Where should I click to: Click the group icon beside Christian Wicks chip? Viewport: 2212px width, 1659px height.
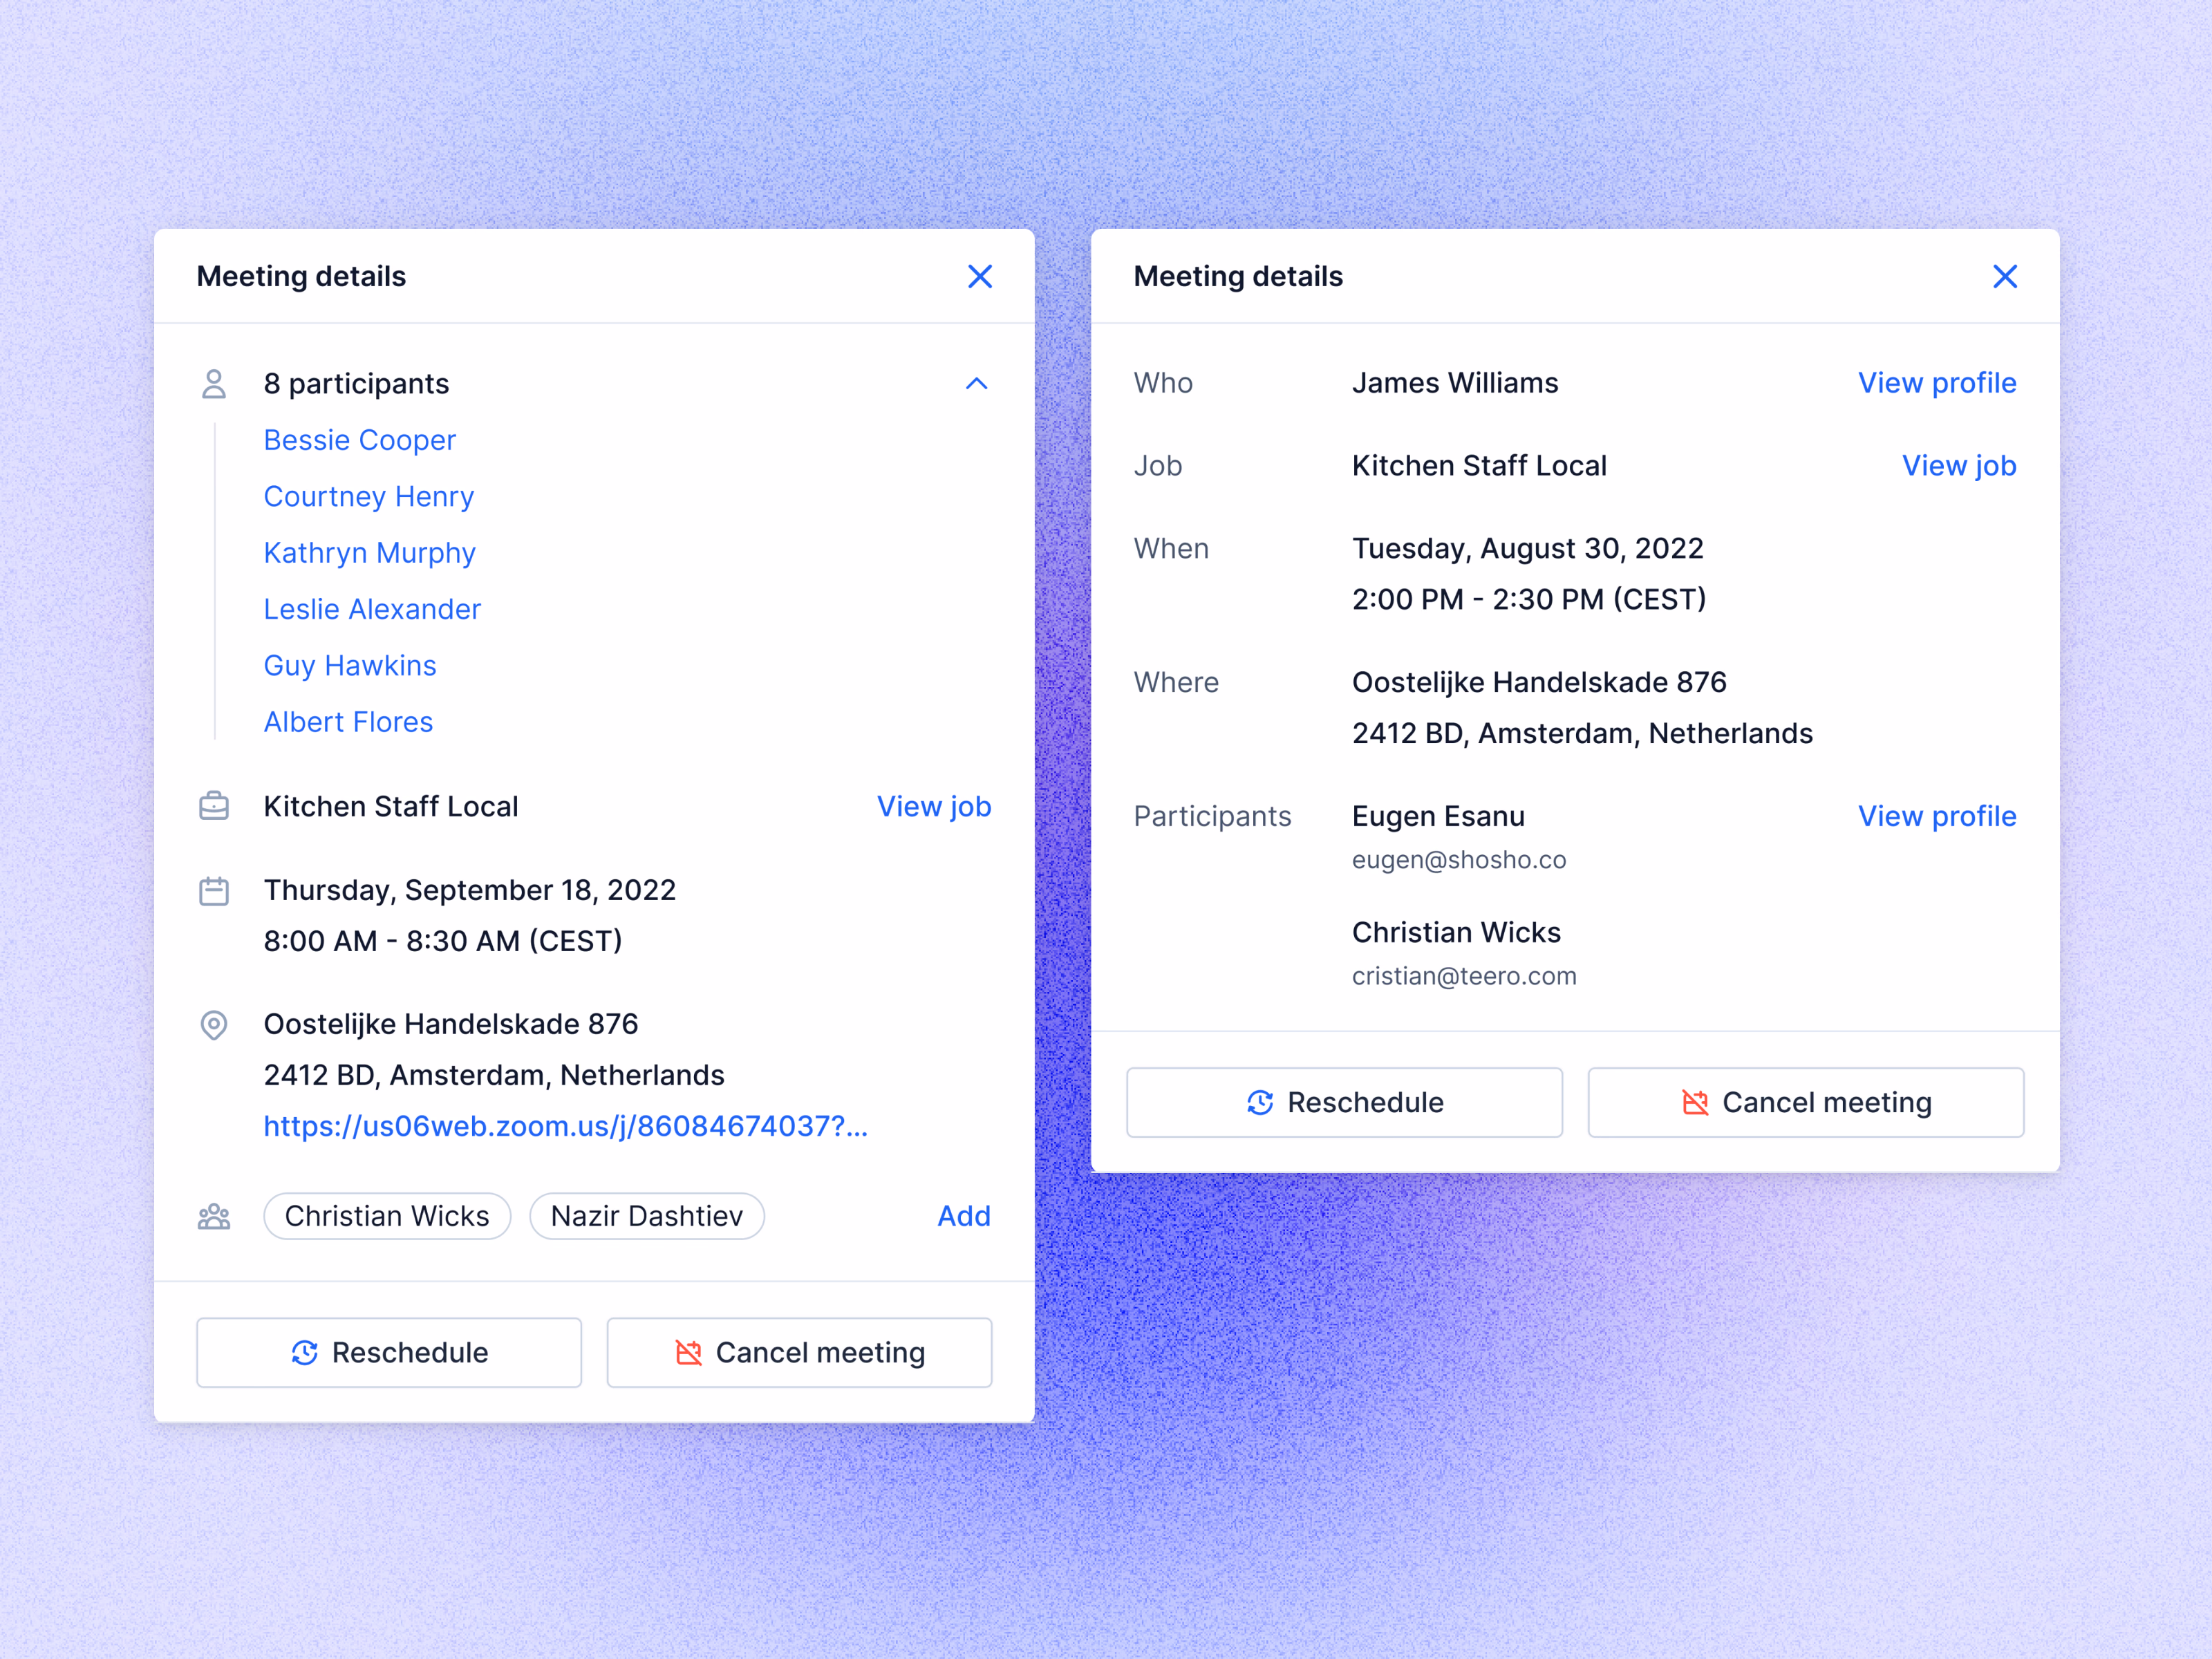214,1216
